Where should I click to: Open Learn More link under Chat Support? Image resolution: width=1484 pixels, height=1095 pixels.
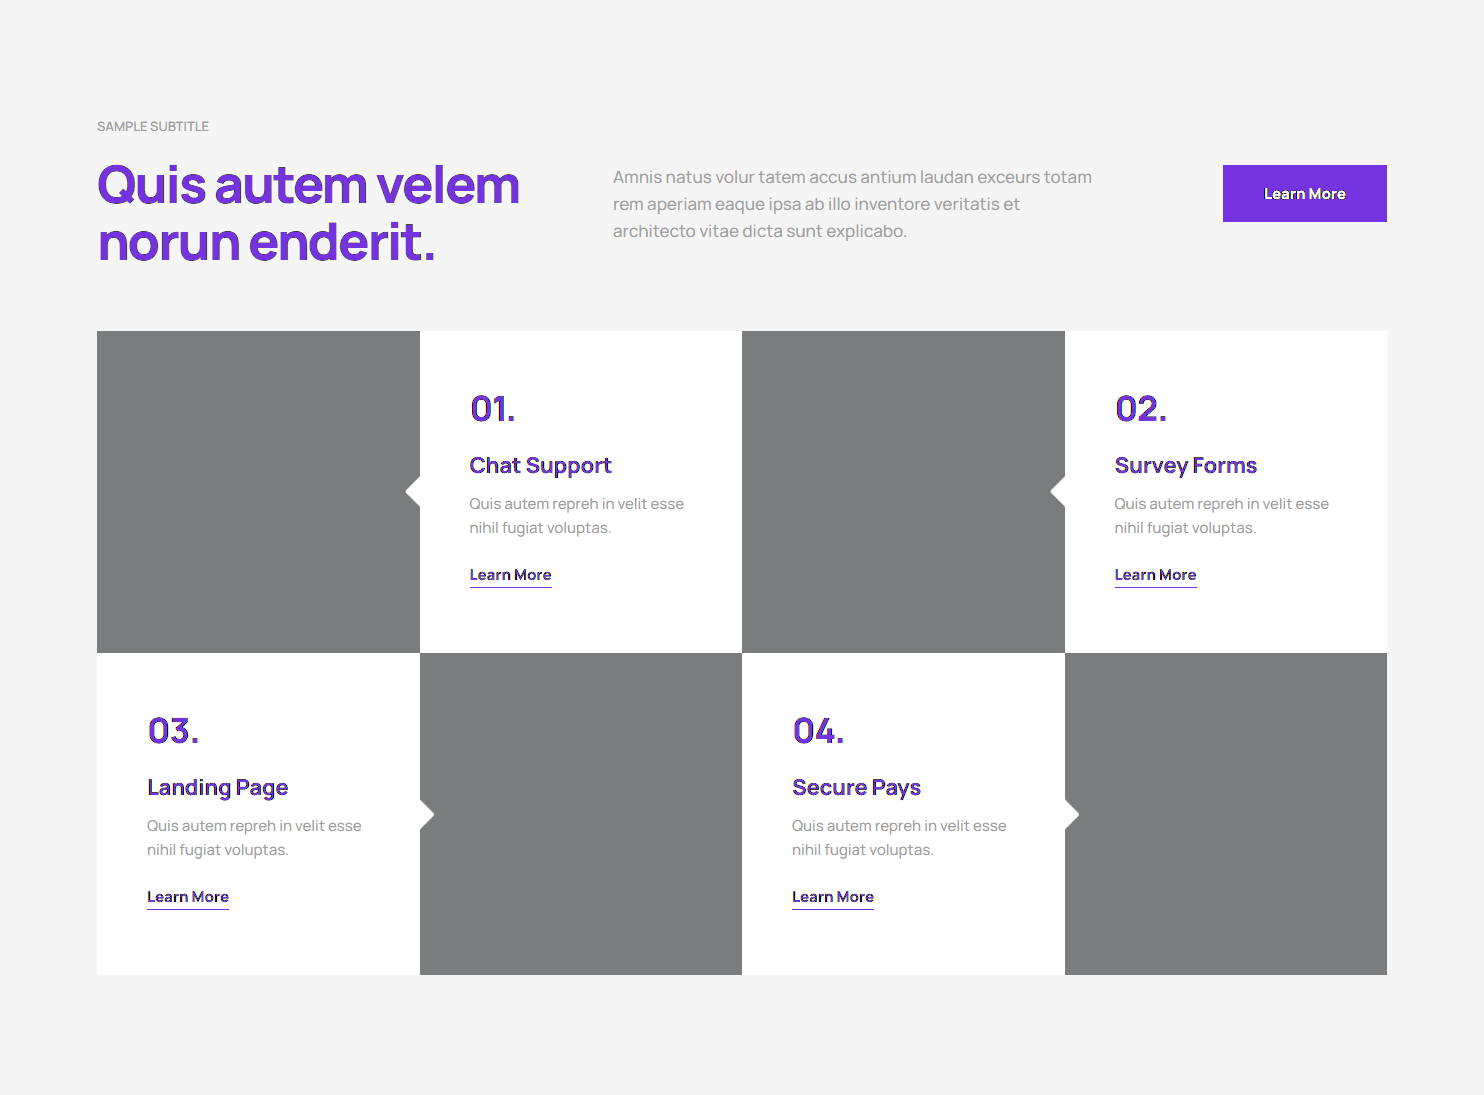pyautogui.click(x=510, y=575)
